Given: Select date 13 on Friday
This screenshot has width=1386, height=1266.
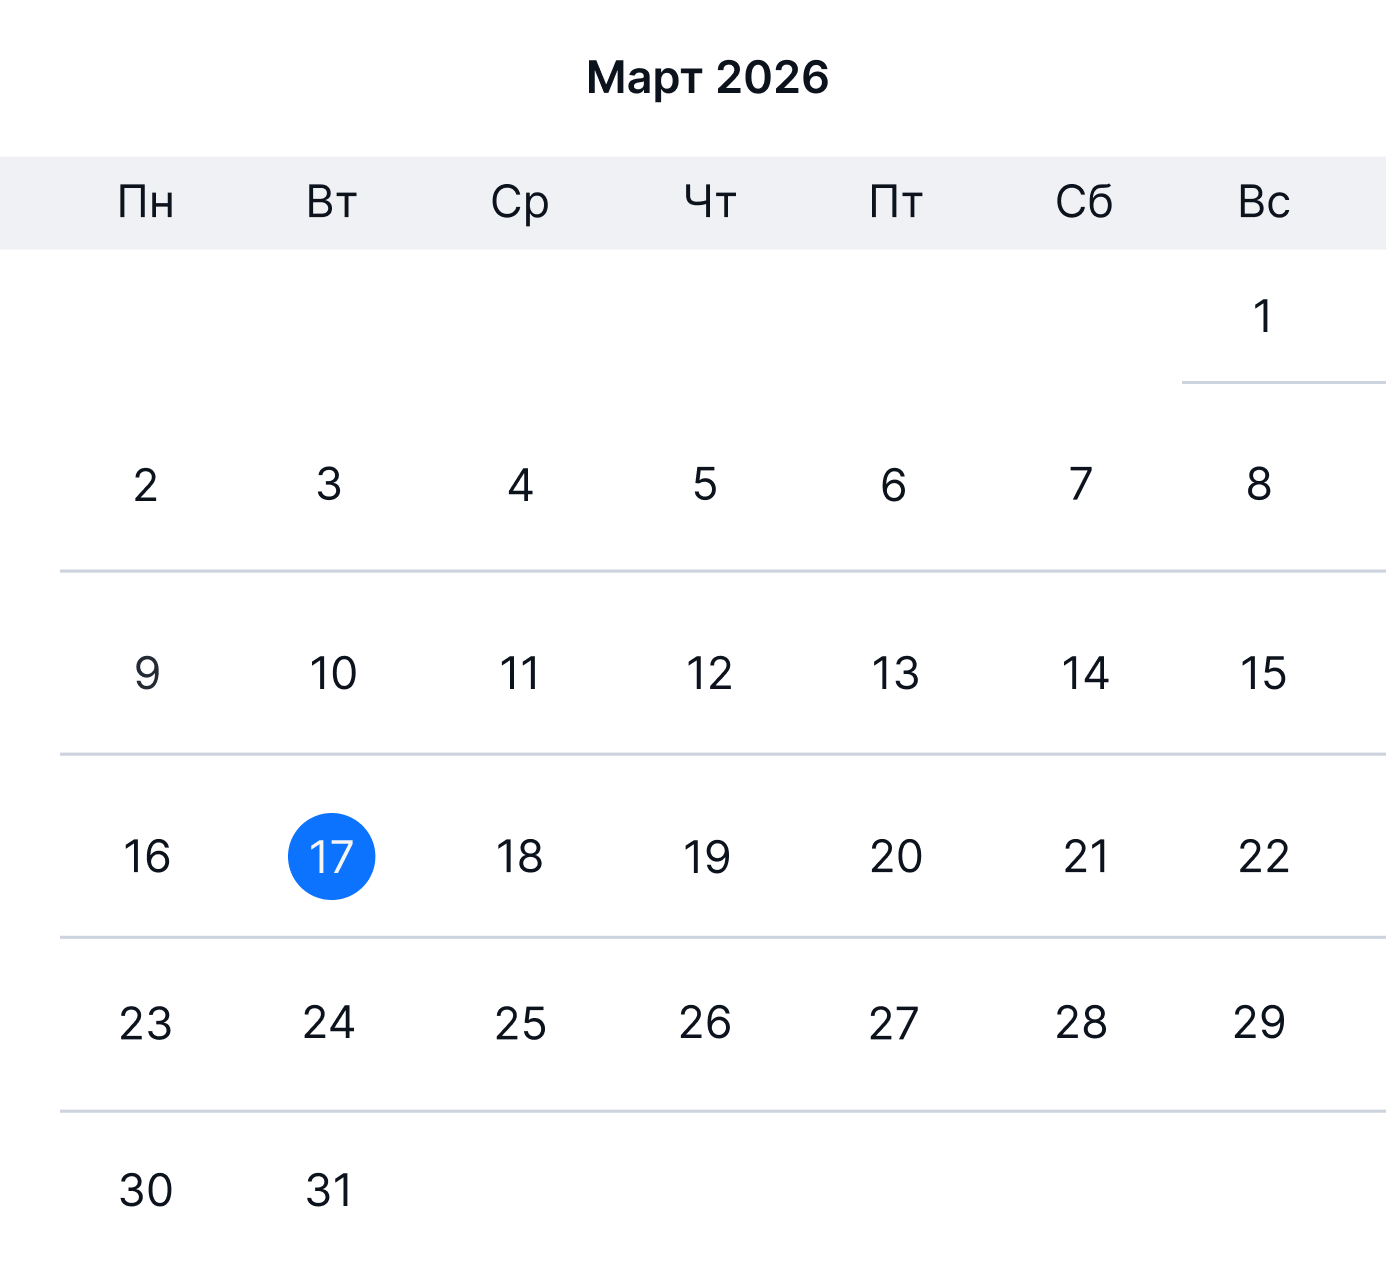Looking at the screenshot, I should click(895, 674).
